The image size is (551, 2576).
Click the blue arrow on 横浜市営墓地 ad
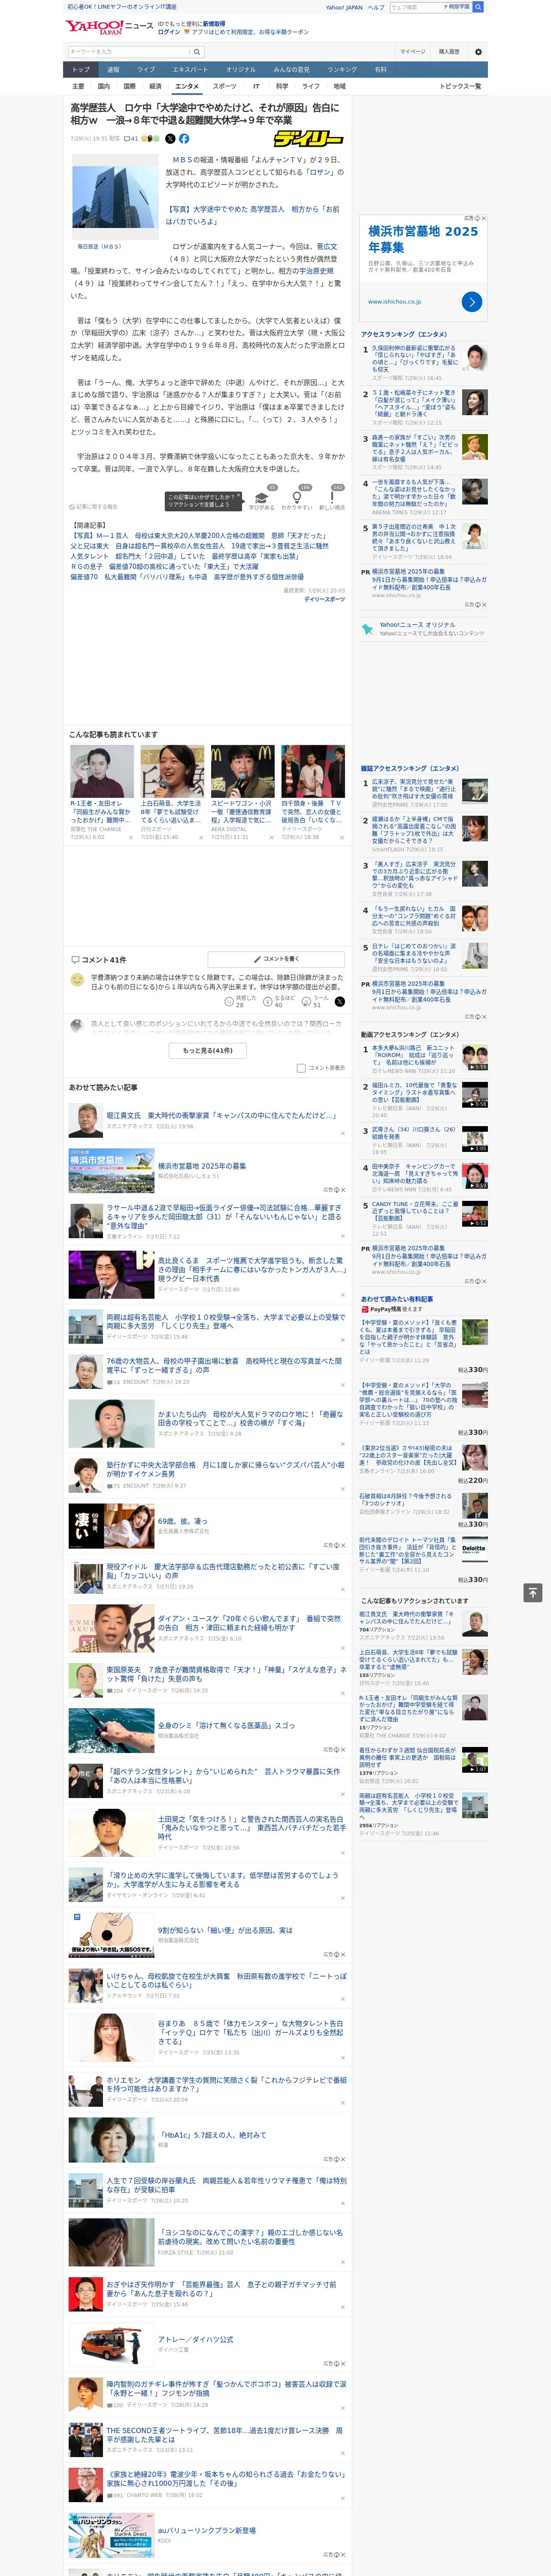click(x=472, y=301)
